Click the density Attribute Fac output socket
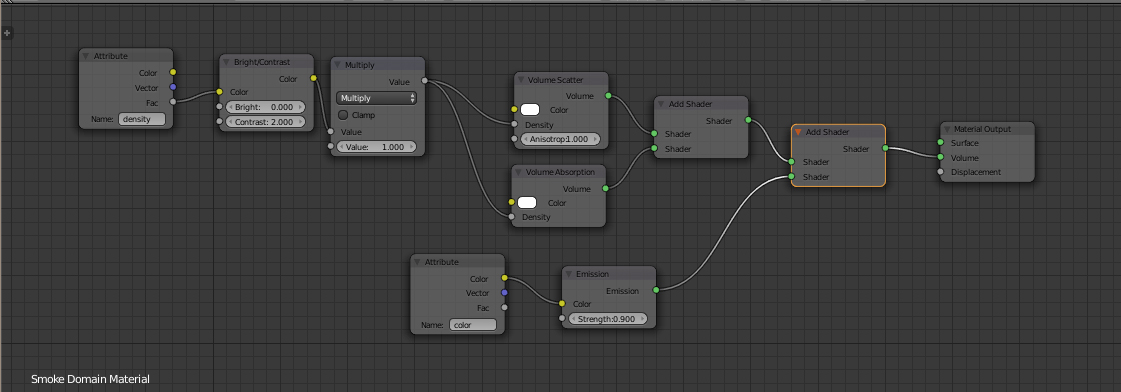This screenshot has height=392, width=1121. tap(172, 102)
